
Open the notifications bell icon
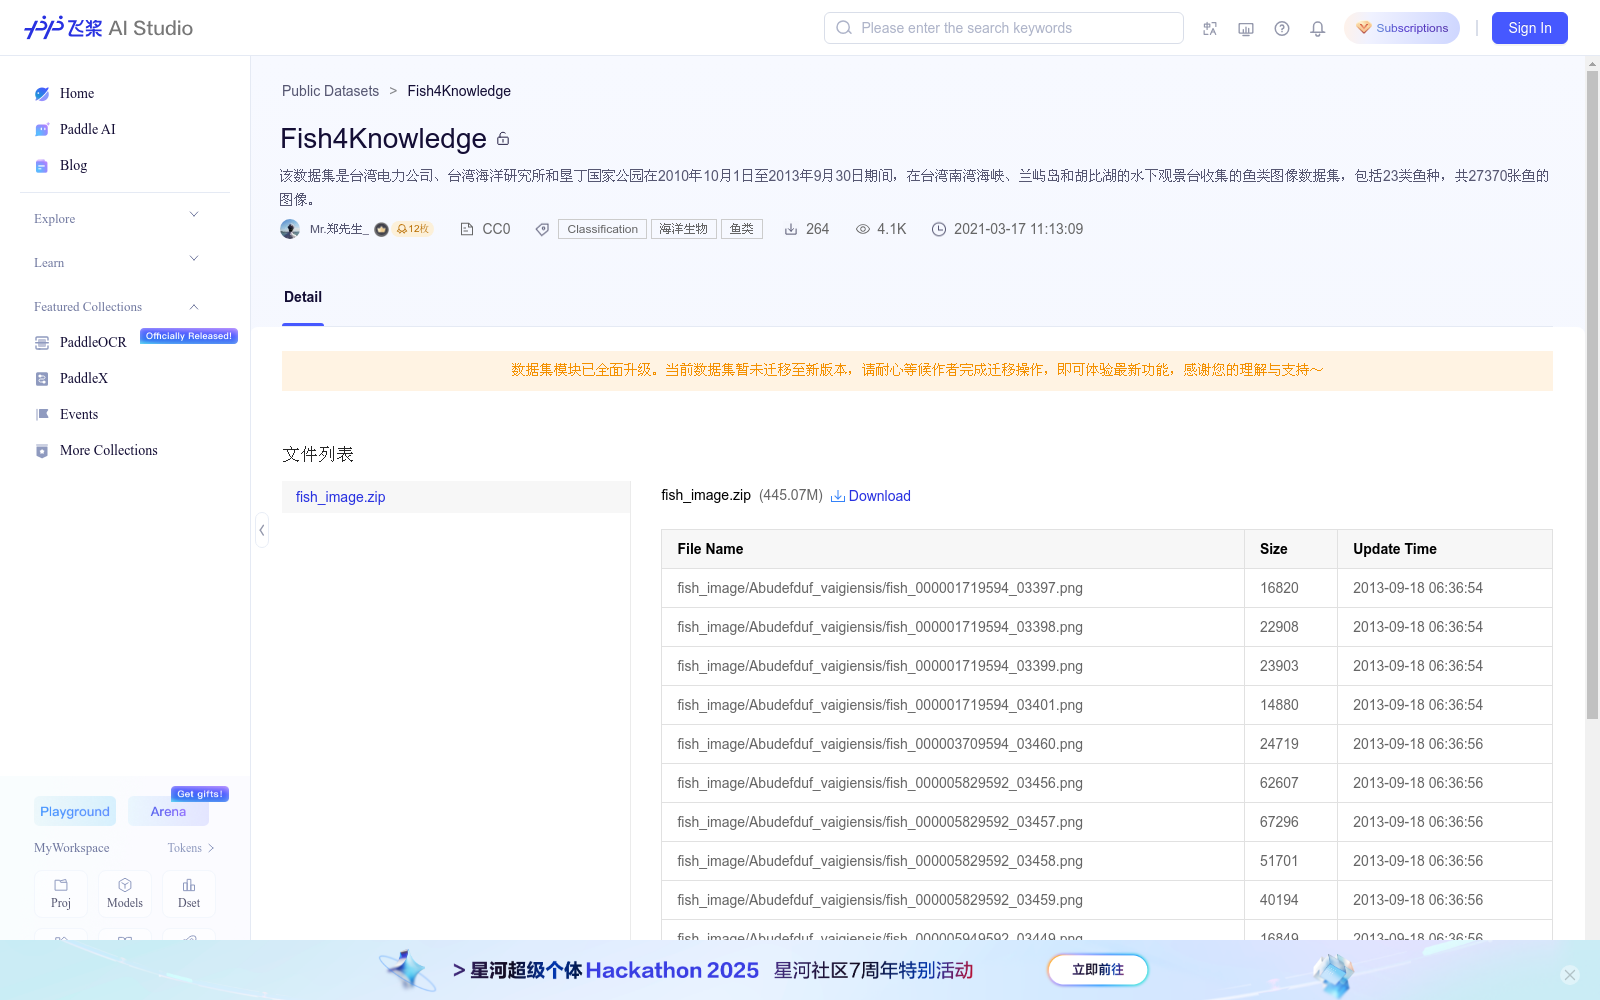(x=1318, y=28)
